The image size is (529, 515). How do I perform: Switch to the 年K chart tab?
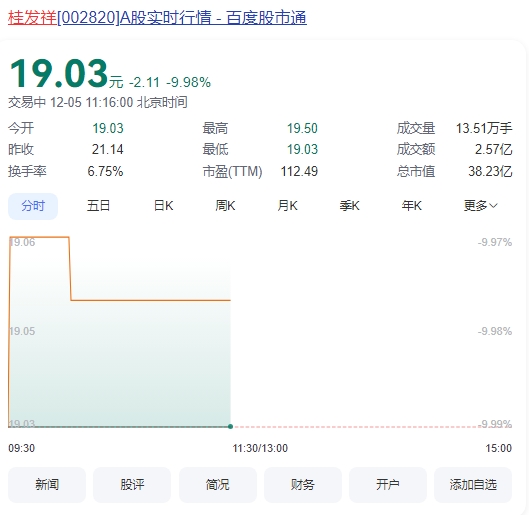[412, 206]
